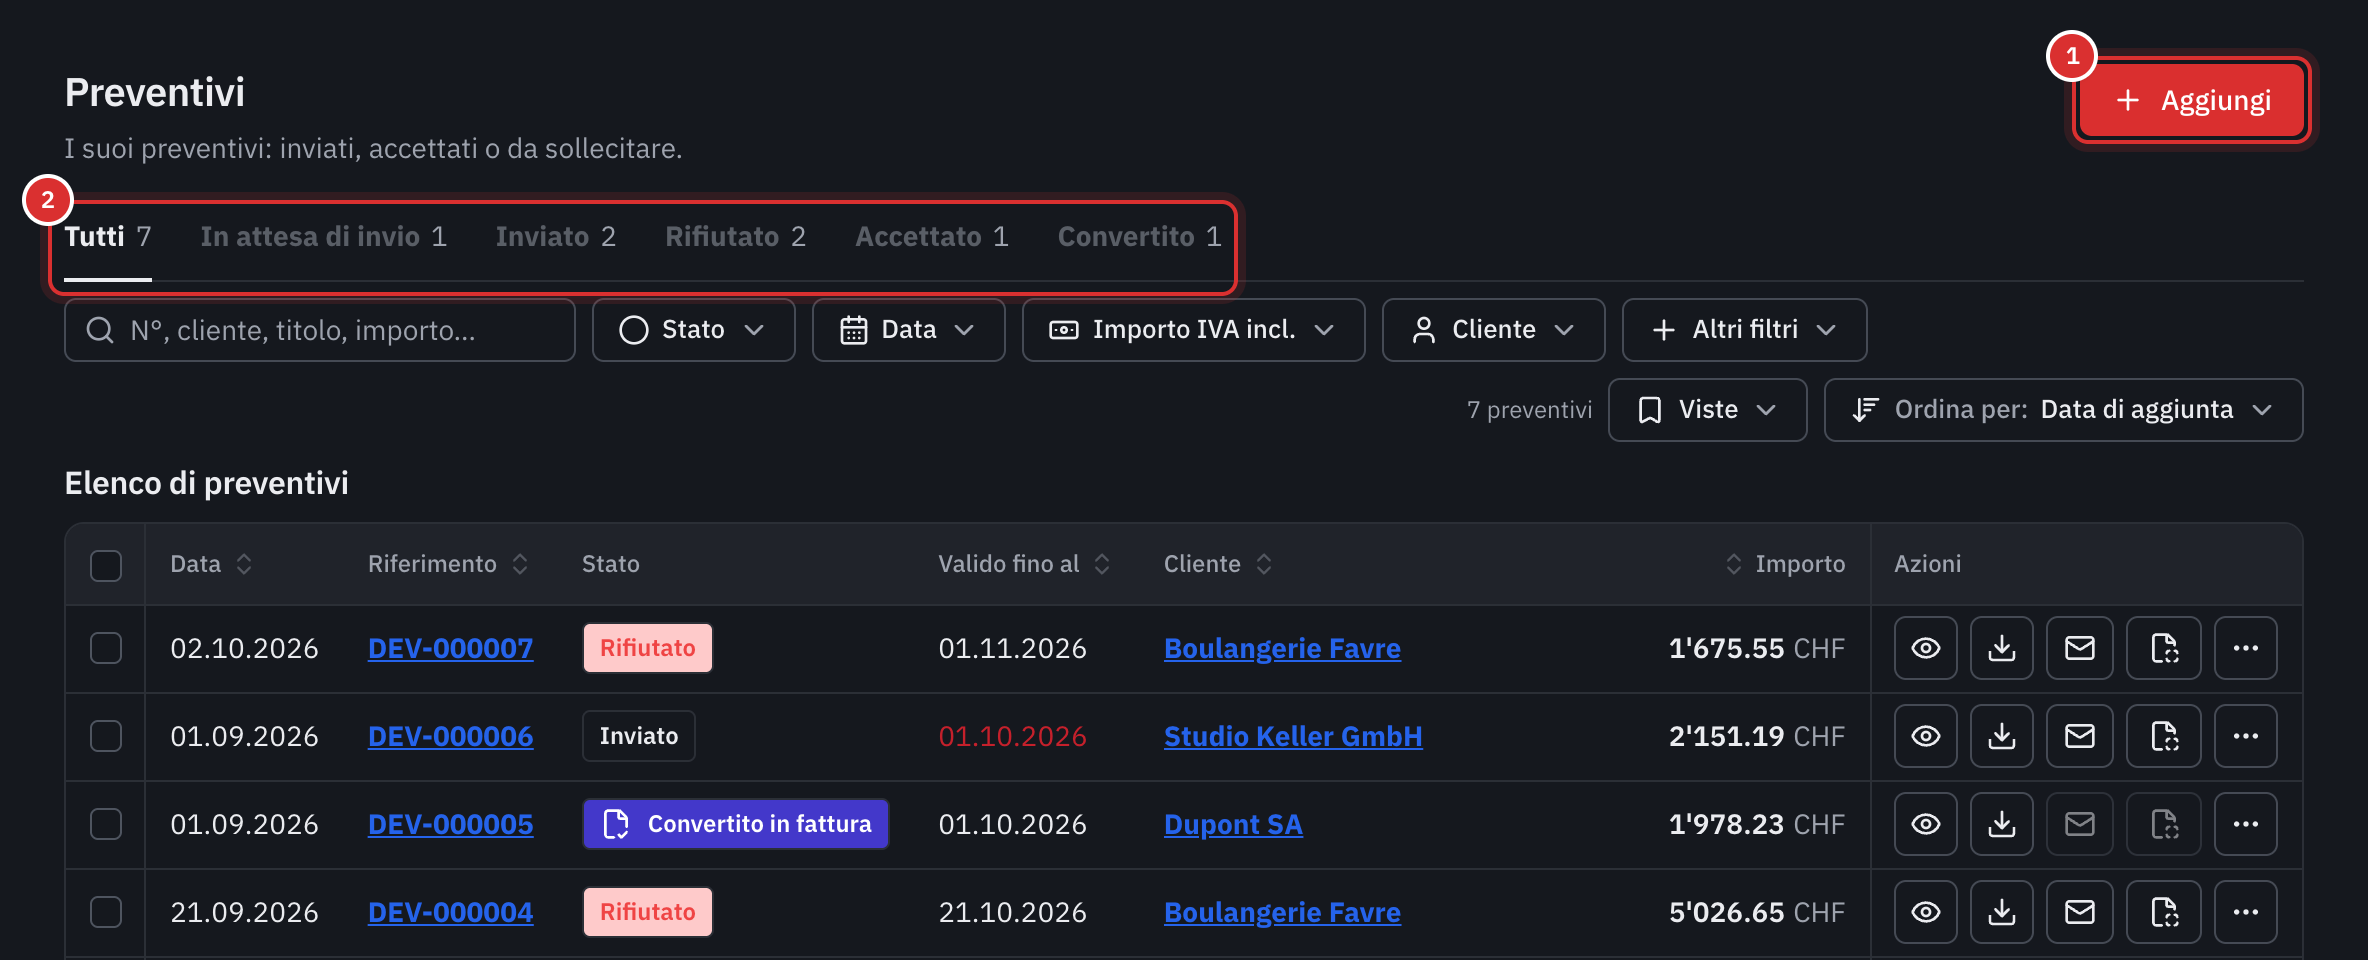2368x960 pixels.
Task: Open the Viste dropdown
Action: pyautogui.click(x=1707, y=410)
